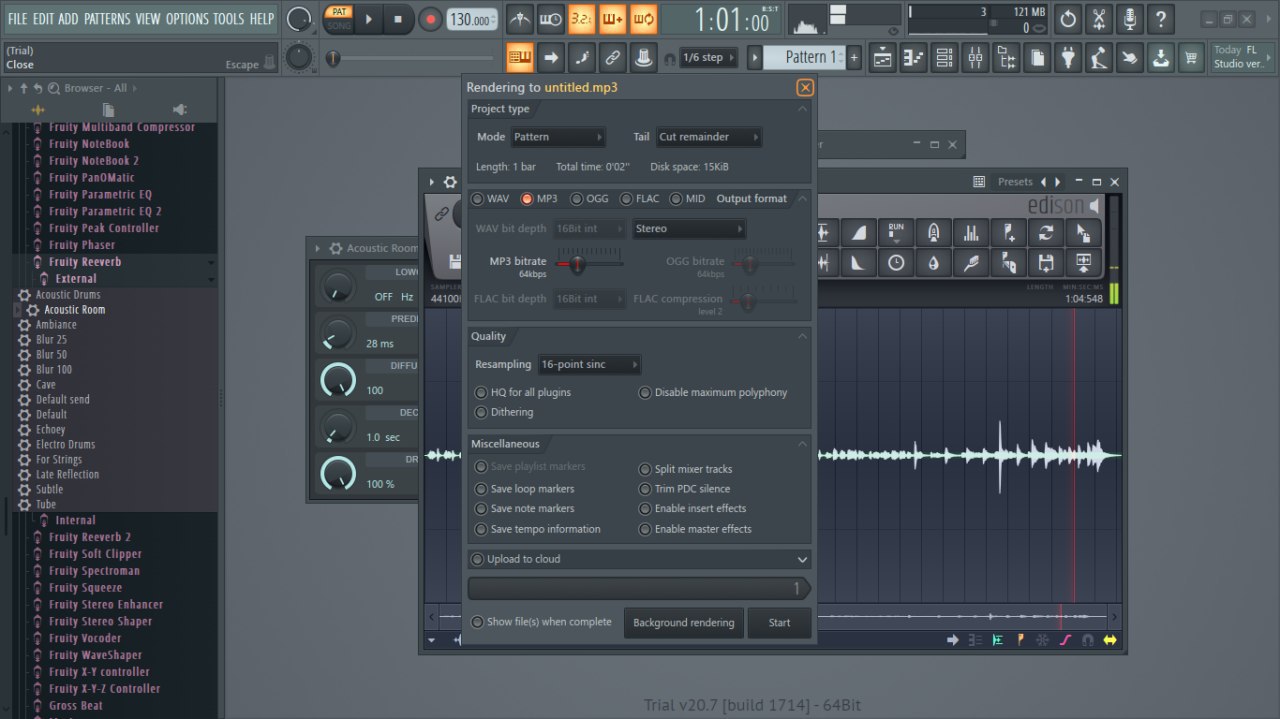
Task: Toggle Enable master effects
Action: (695, 529)
